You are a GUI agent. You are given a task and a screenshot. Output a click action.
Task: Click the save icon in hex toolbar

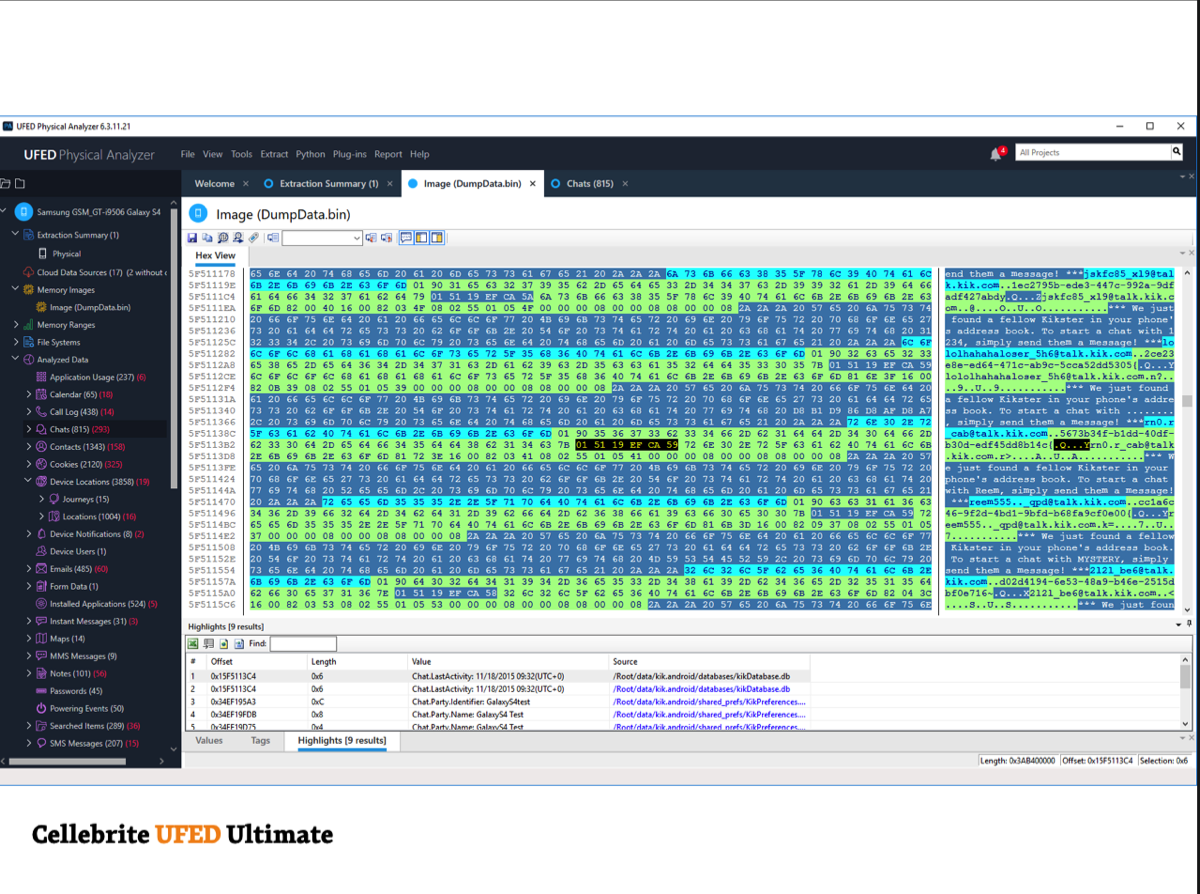click(192, 238)
